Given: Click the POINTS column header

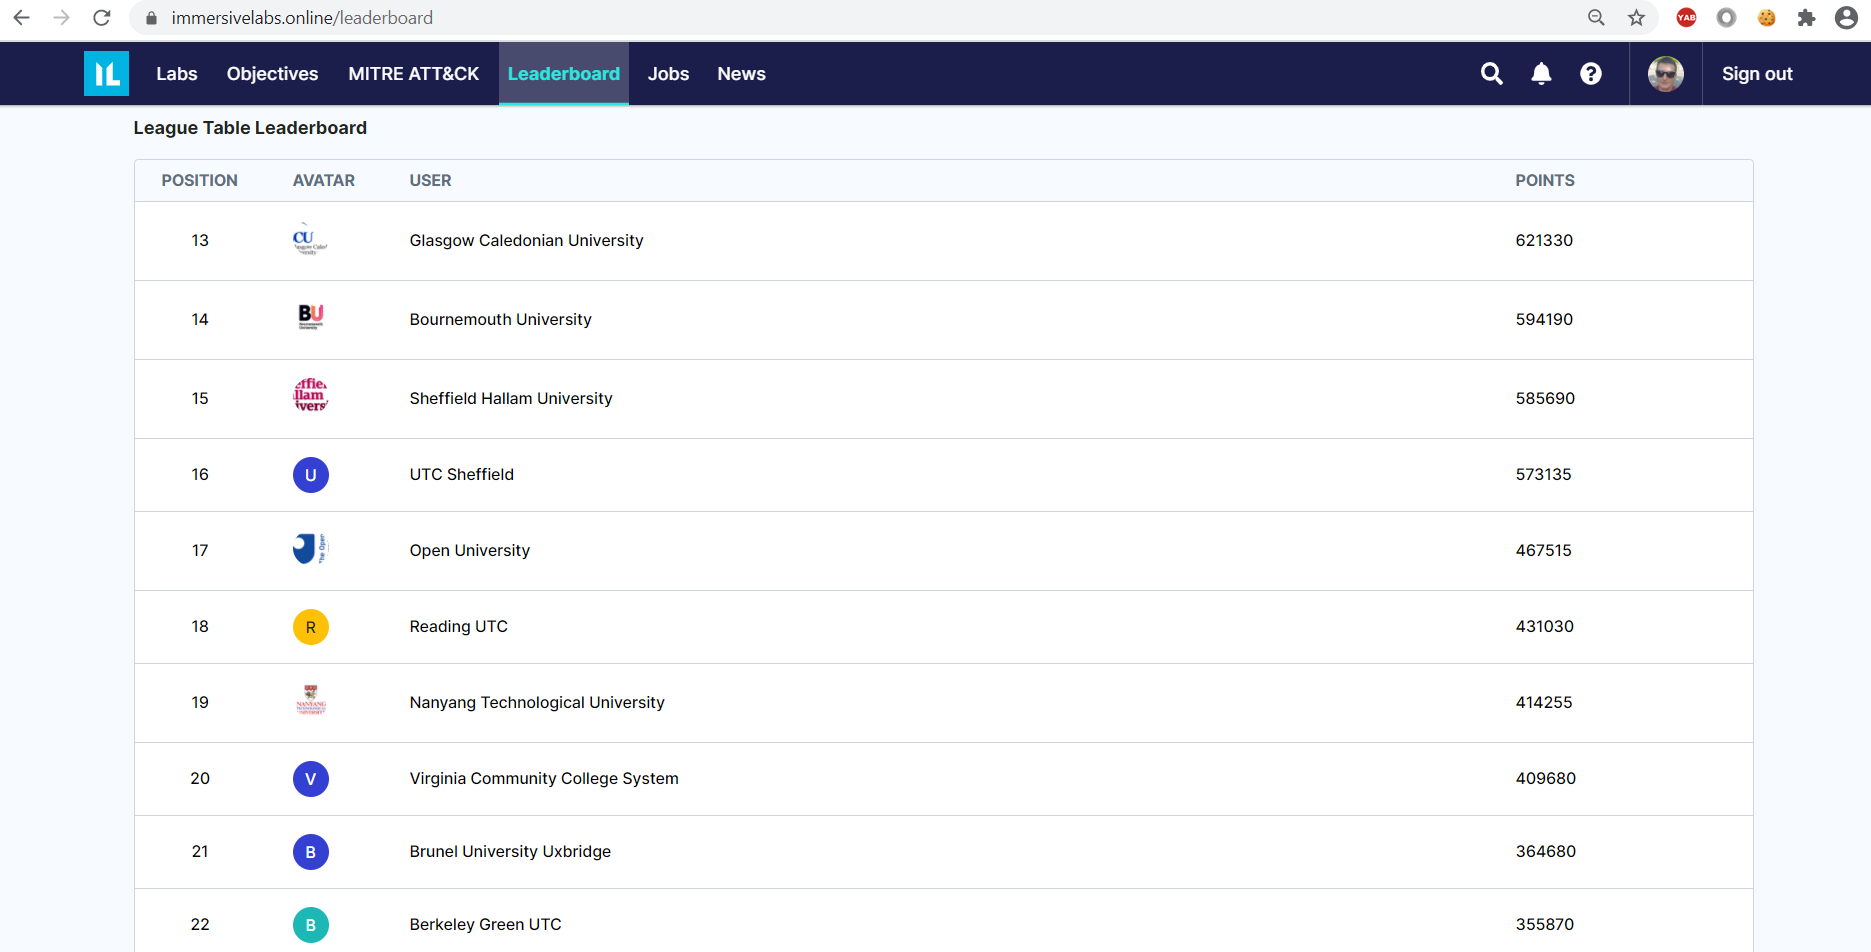Looking at the screenshot, I should point(1544,180).
